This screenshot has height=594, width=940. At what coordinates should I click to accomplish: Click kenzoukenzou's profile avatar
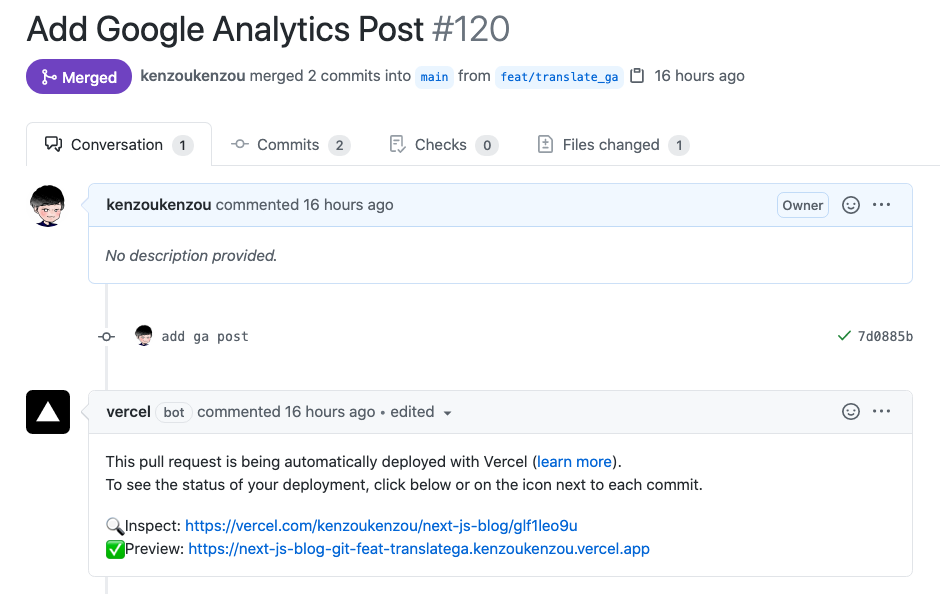tap(48, 205)
